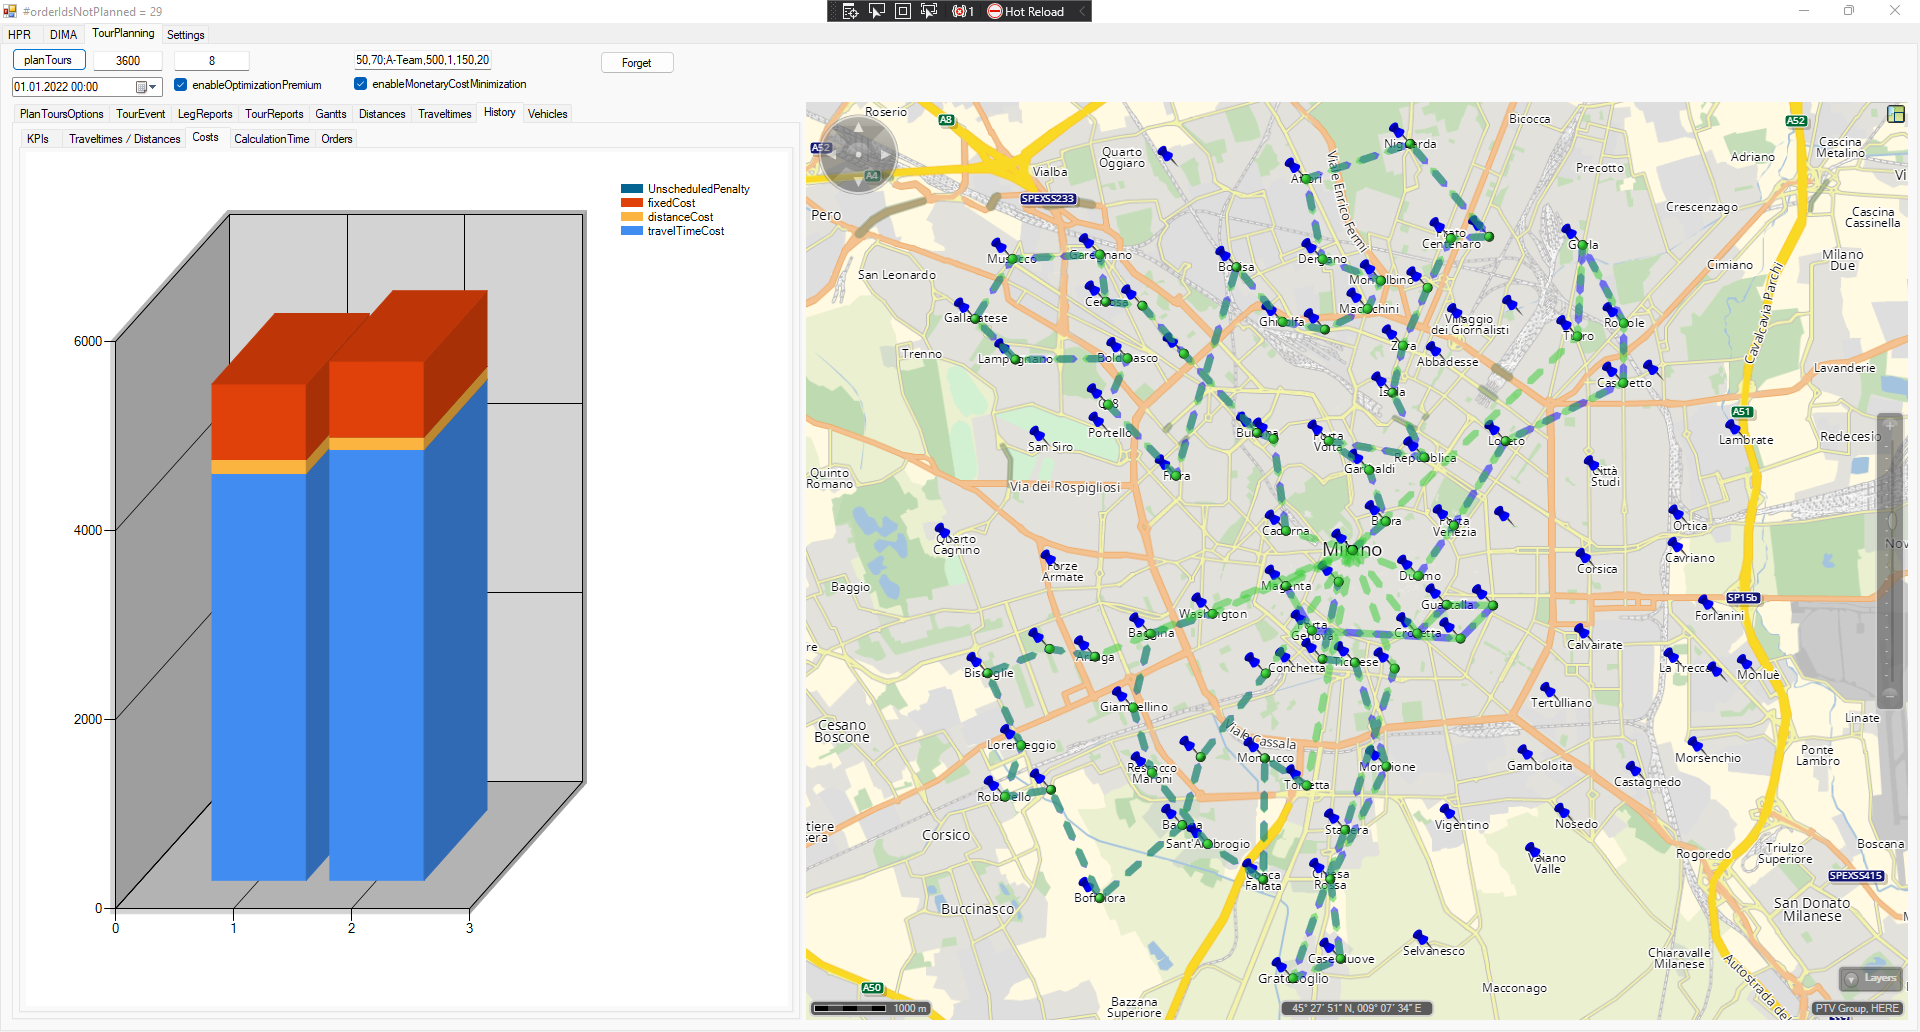Click the 3600 input field
1920x1032 pixels.
[x=128, y=61]
